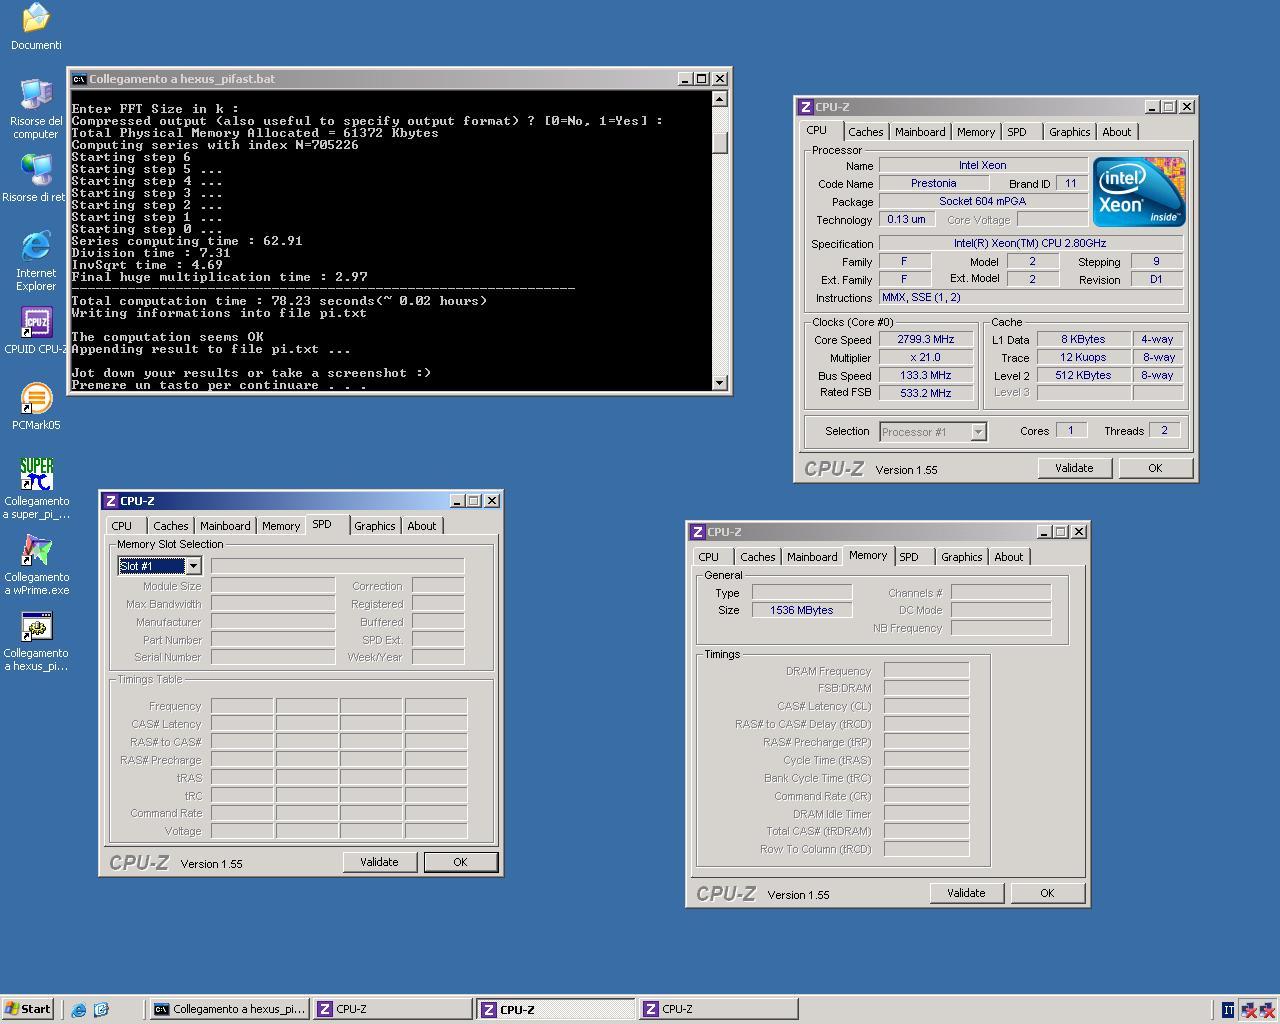
Task: Select About tab in Memory CPU-Z window
Action: [x=1008, y=557]
